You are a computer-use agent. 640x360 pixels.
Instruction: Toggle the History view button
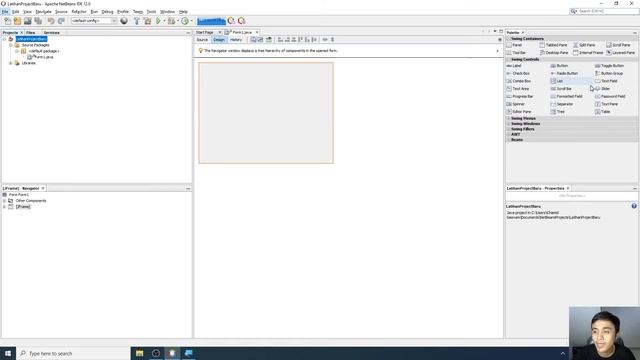236,40
